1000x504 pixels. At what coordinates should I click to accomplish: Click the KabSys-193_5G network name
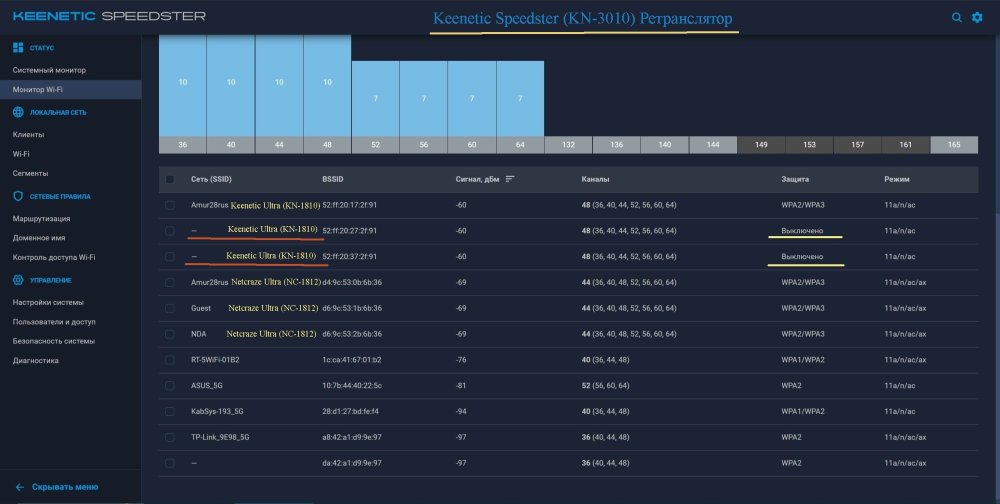216,411
